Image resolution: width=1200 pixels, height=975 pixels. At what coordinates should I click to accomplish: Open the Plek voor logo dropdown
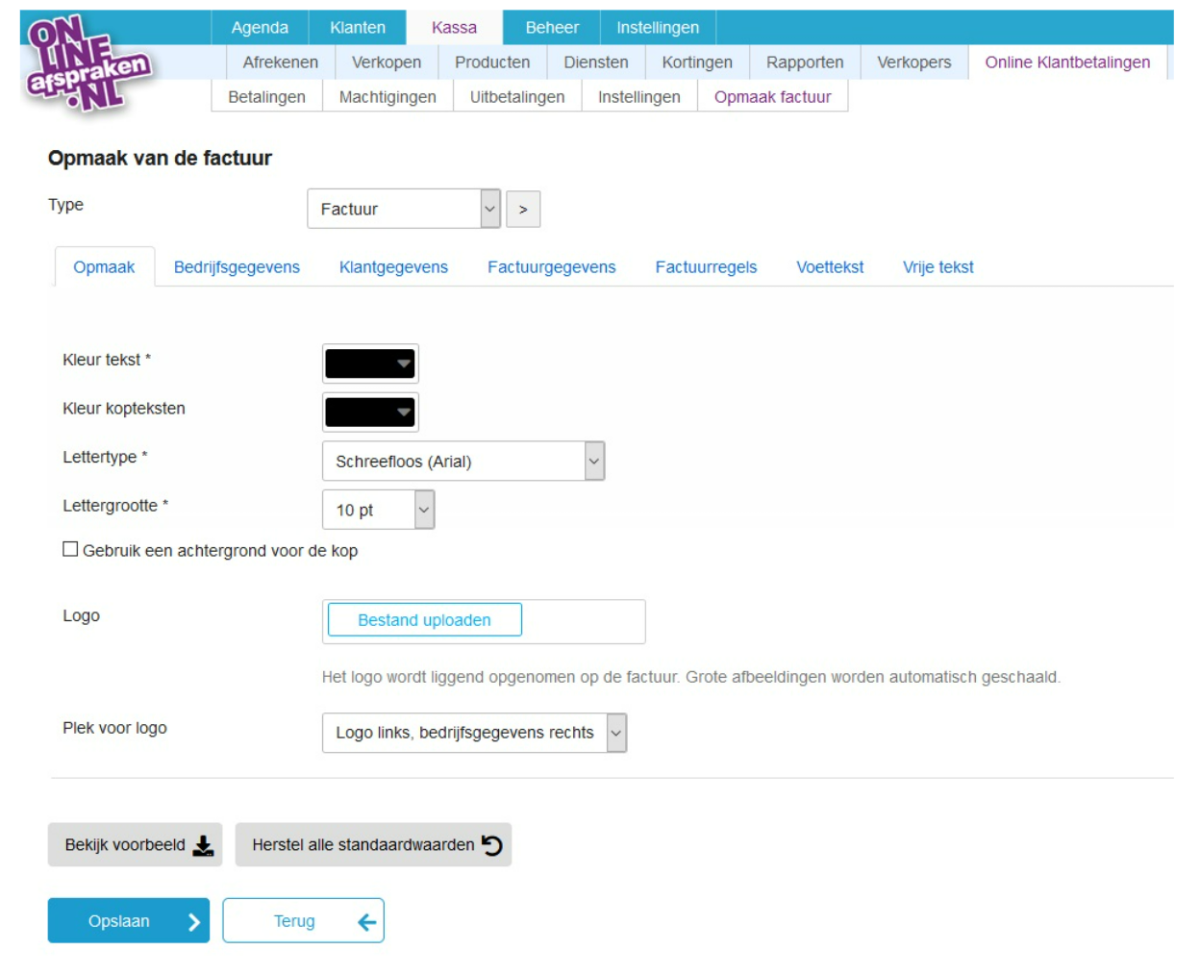[x=474, y=732]
